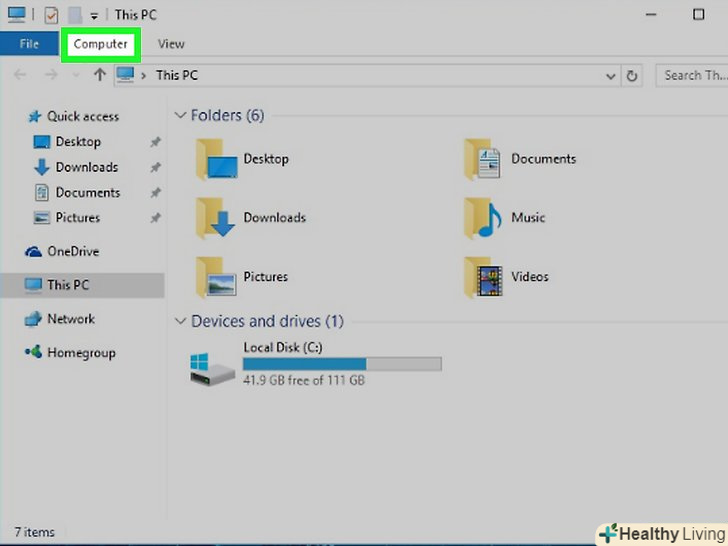Click the Properties quick access toolbar icon
This screenshot has height=546, width=728.
51,15
